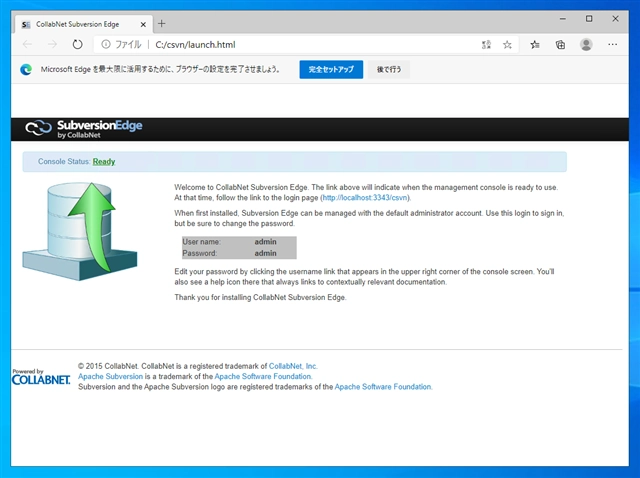Click the database upload arrow image
The height and width of the screenshot is (478, 640).
coord(80,231)
